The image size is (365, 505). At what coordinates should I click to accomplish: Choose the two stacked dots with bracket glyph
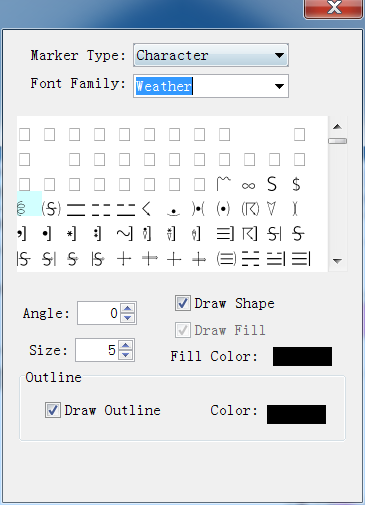tap(97, 234)
